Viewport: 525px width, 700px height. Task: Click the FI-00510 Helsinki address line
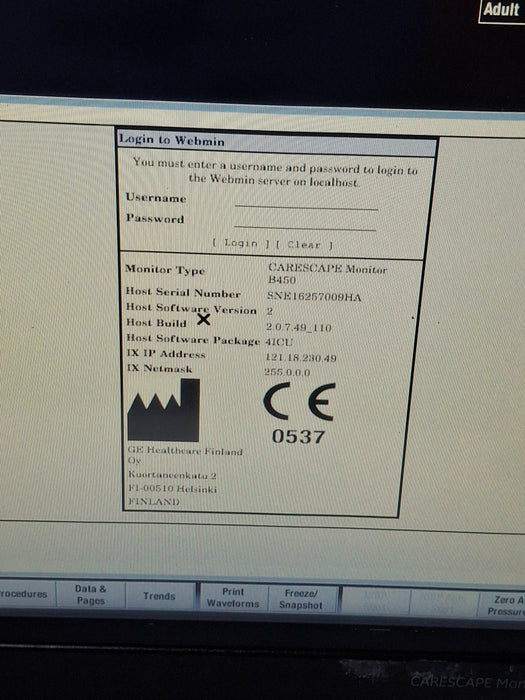point(172,489)
